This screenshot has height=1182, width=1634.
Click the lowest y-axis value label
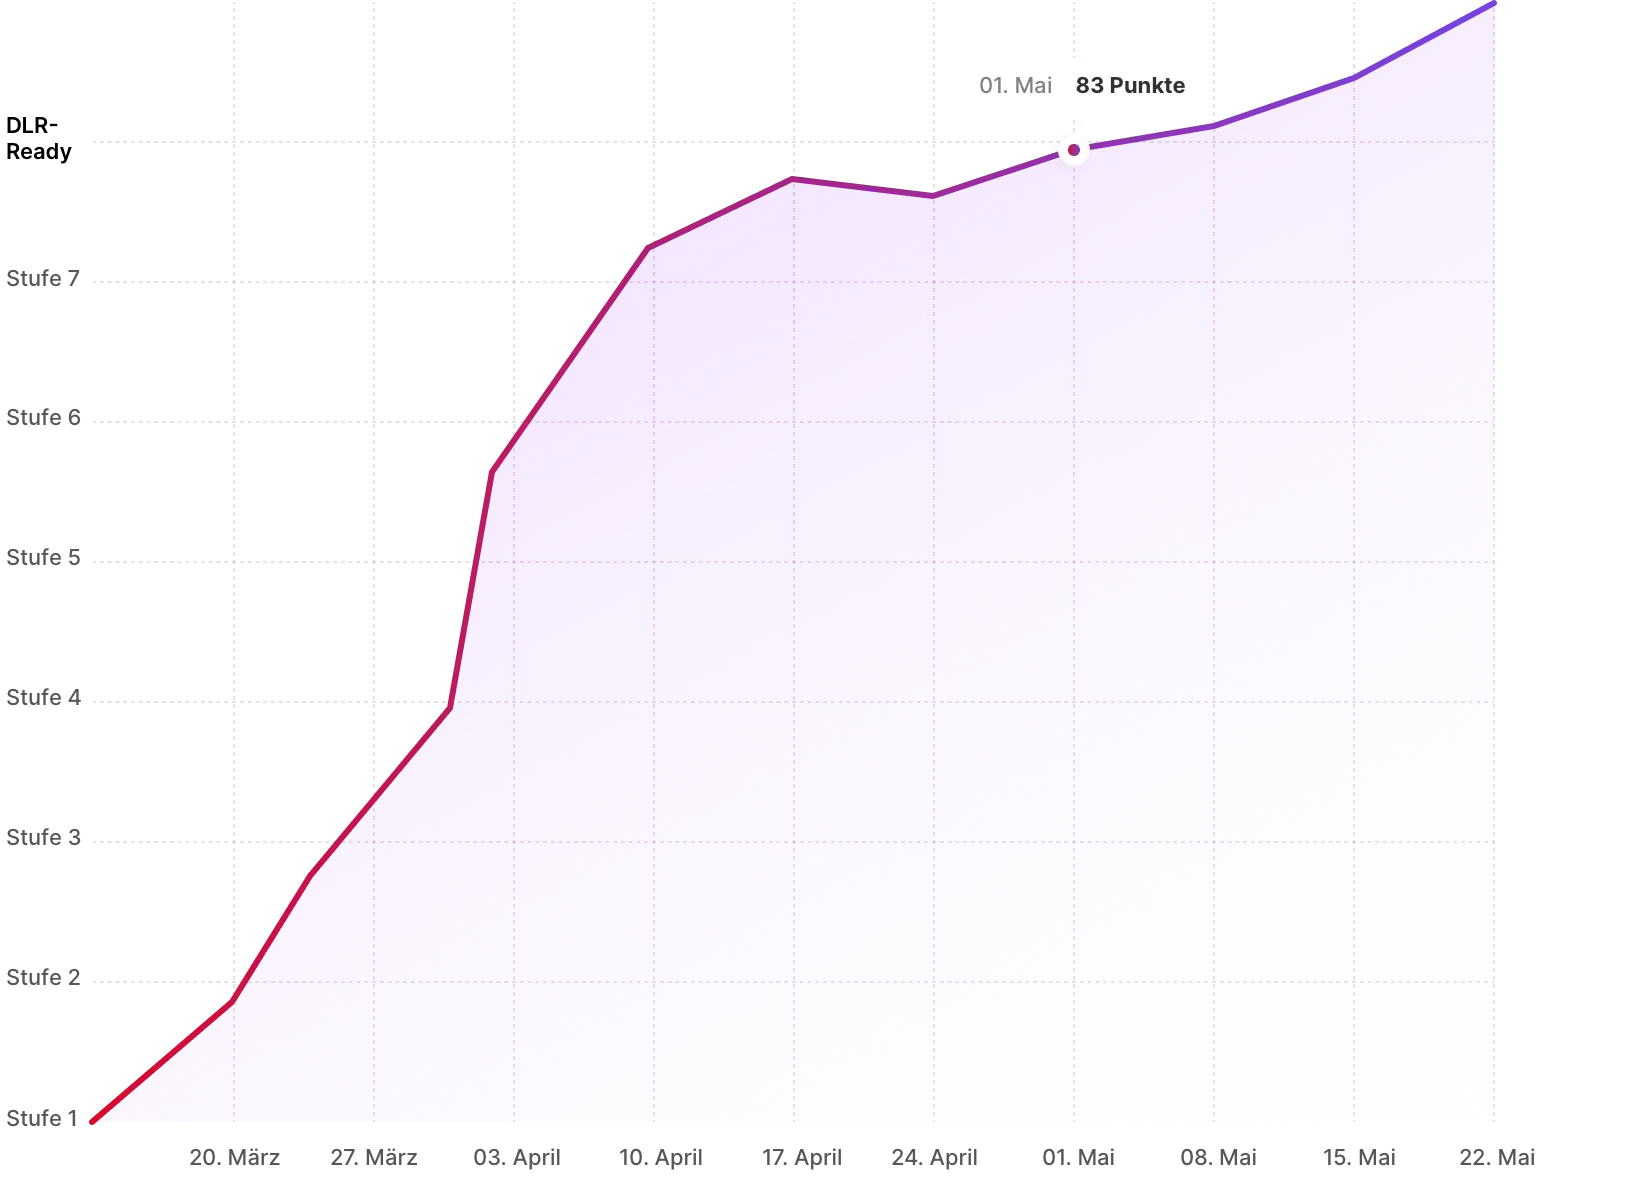42,1117
